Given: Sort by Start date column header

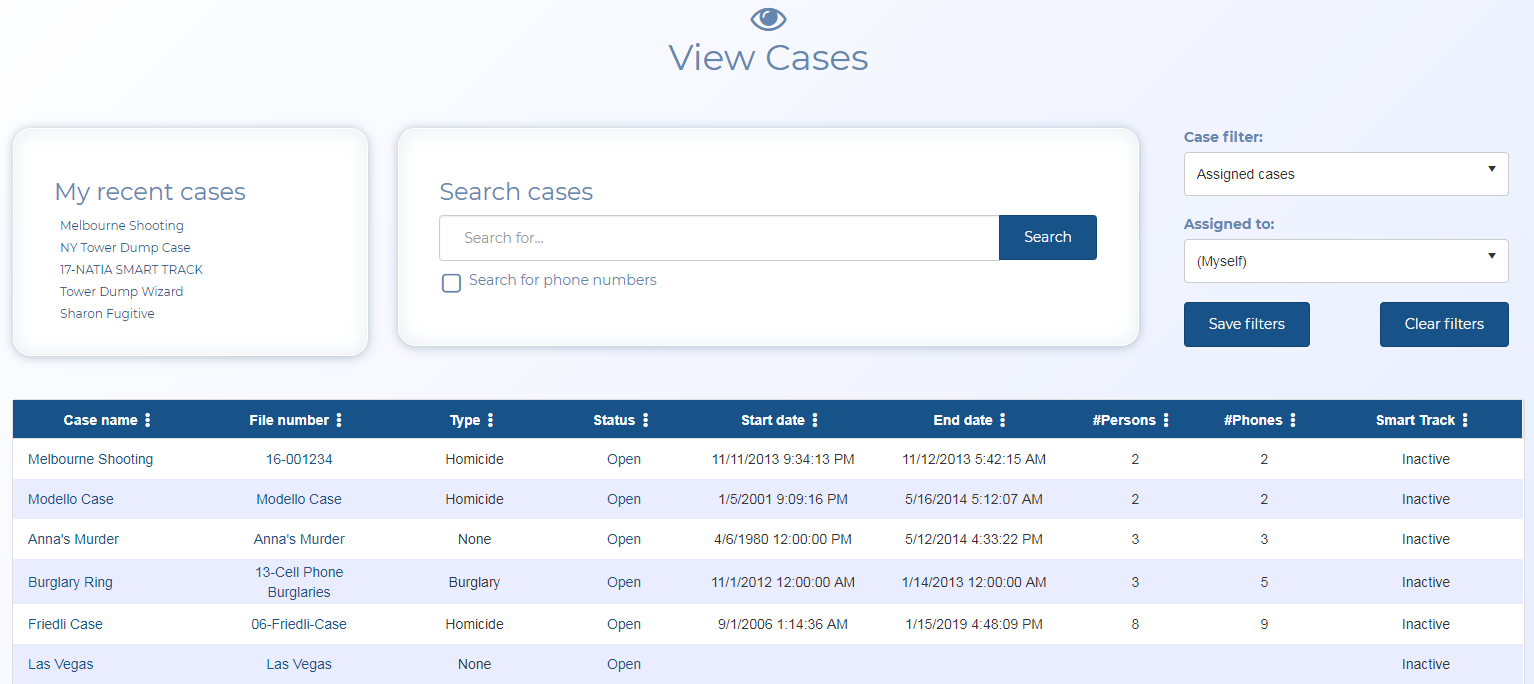Looking at the screenshot, I should coord(772,420).
